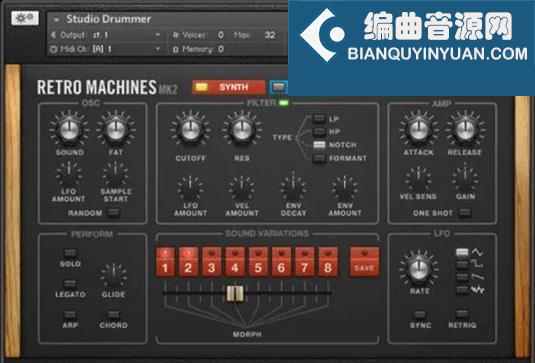Select sound variation 5
This screenshot has width=535, height=363.
258,261
